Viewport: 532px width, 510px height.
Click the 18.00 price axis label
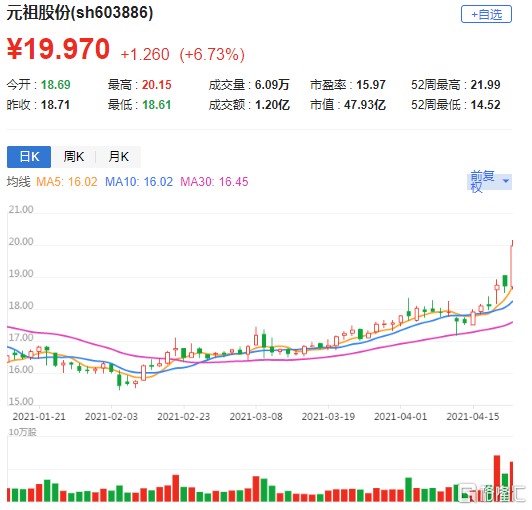pos(21,306)
